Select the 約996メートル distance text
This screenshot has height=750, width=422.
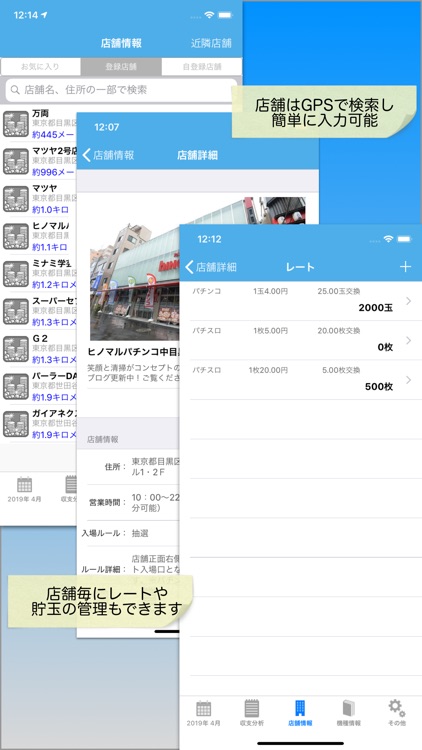click(x=54, y=172)
